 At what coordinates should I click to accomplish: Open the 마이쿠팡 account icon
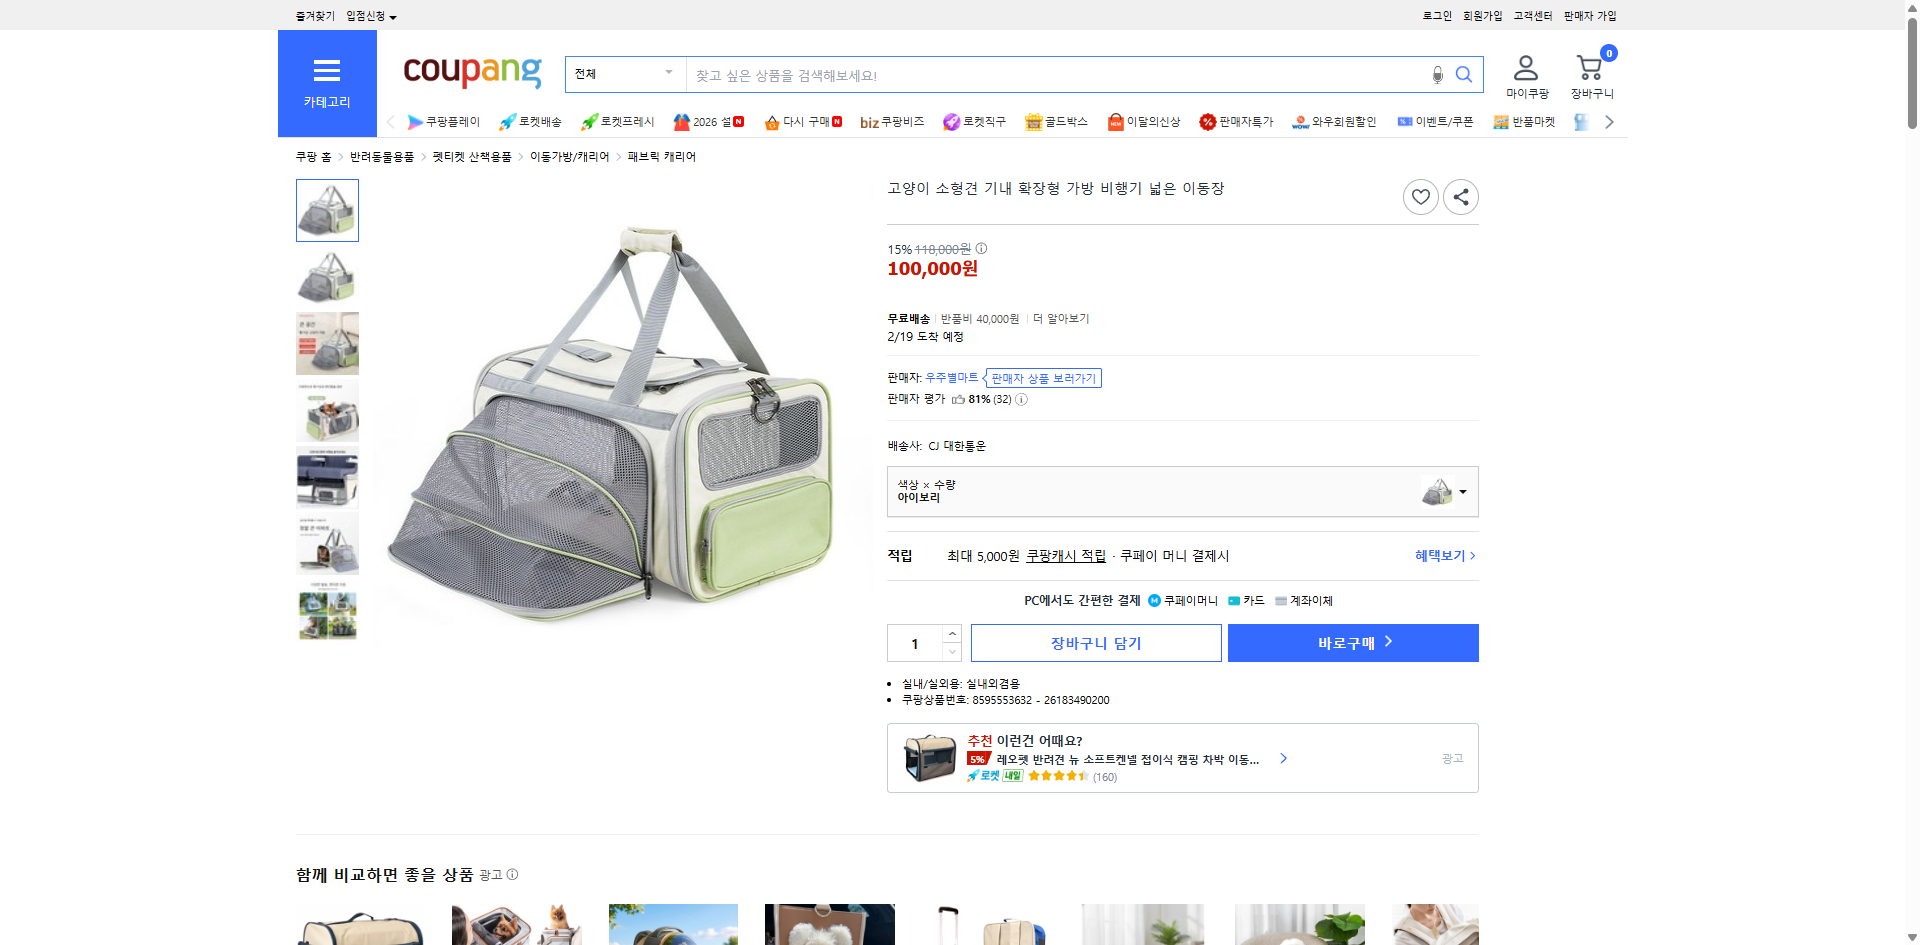click(x=1525, y=67)
